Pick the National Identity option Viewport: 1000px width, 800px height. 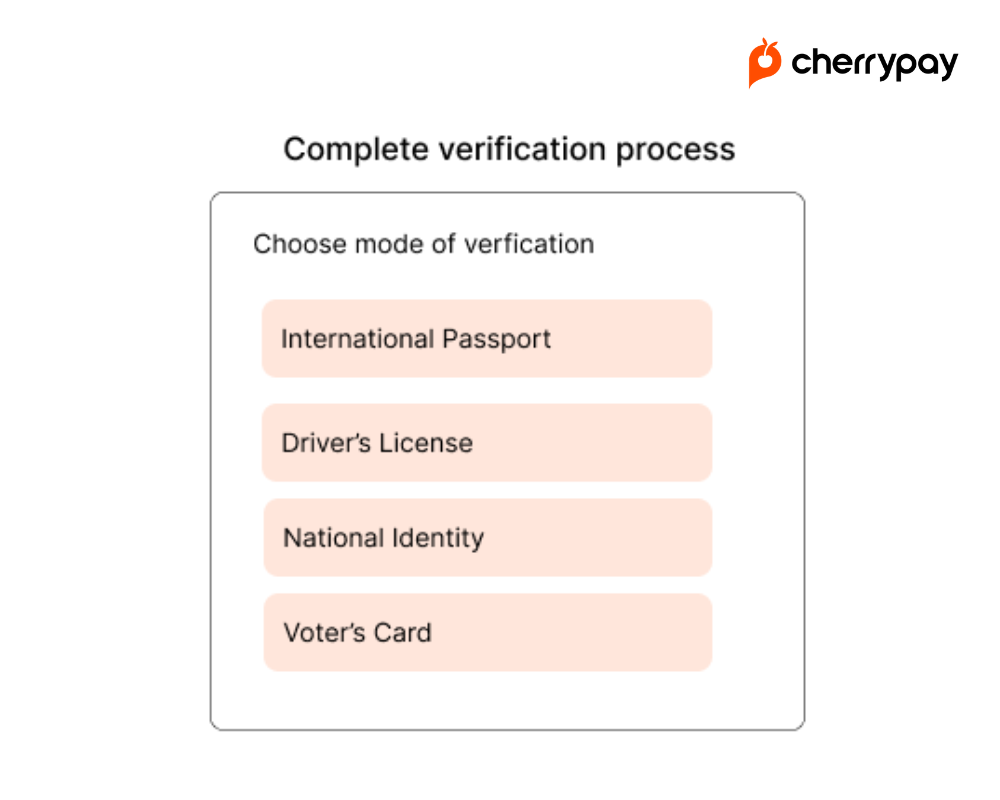pos(487,537)
